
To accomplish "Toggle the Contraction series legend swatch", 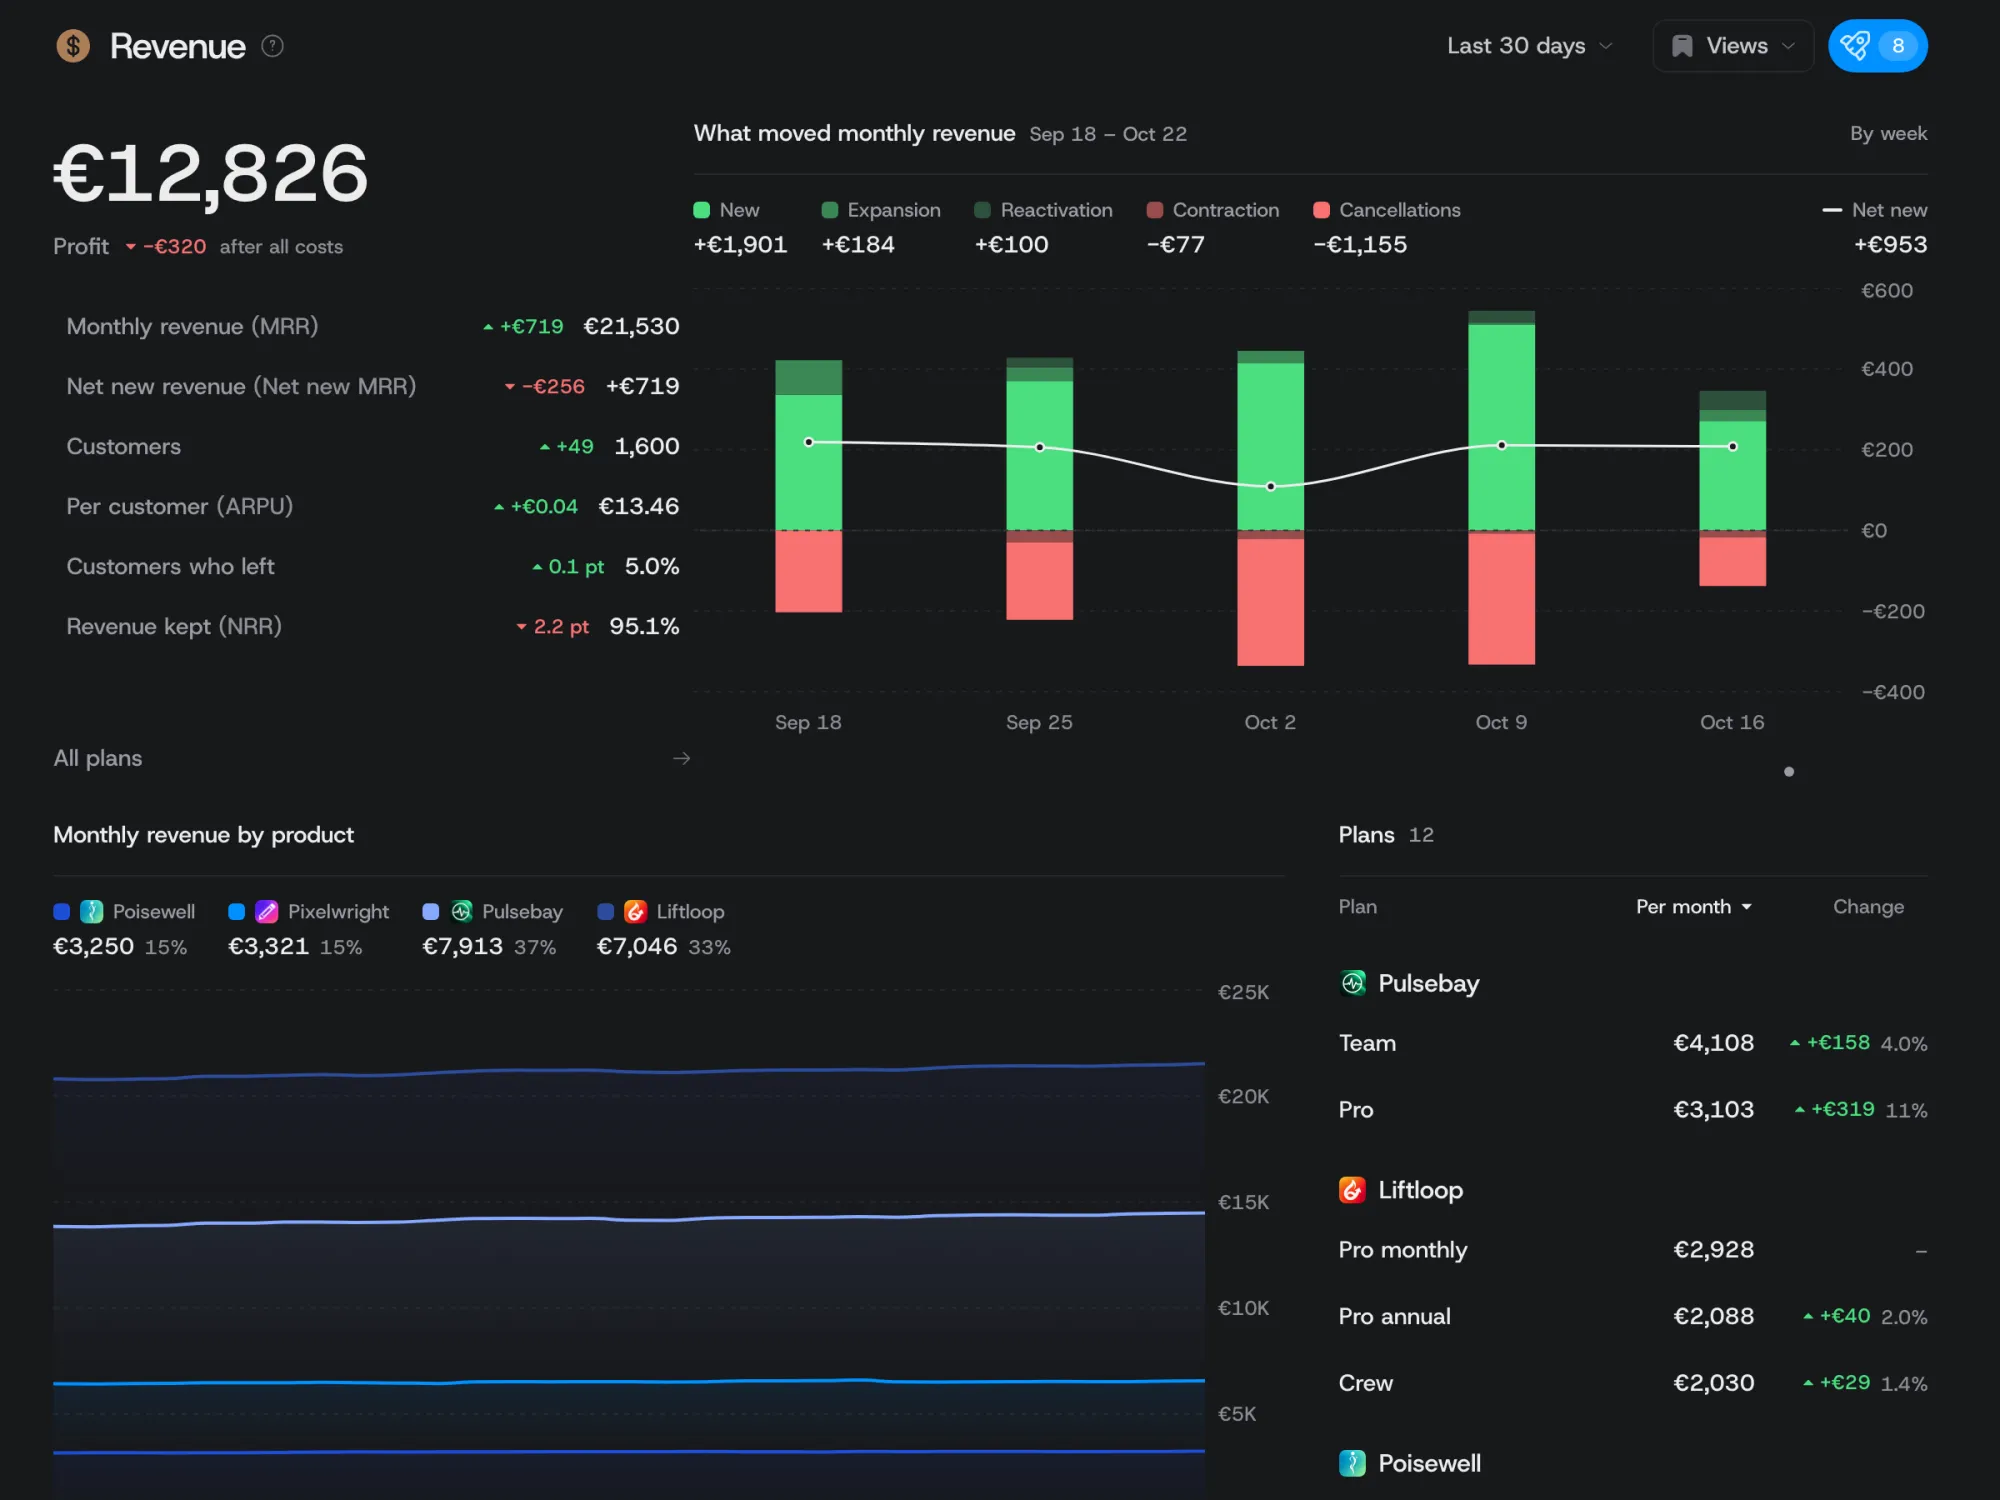I will pos(1154,210).
